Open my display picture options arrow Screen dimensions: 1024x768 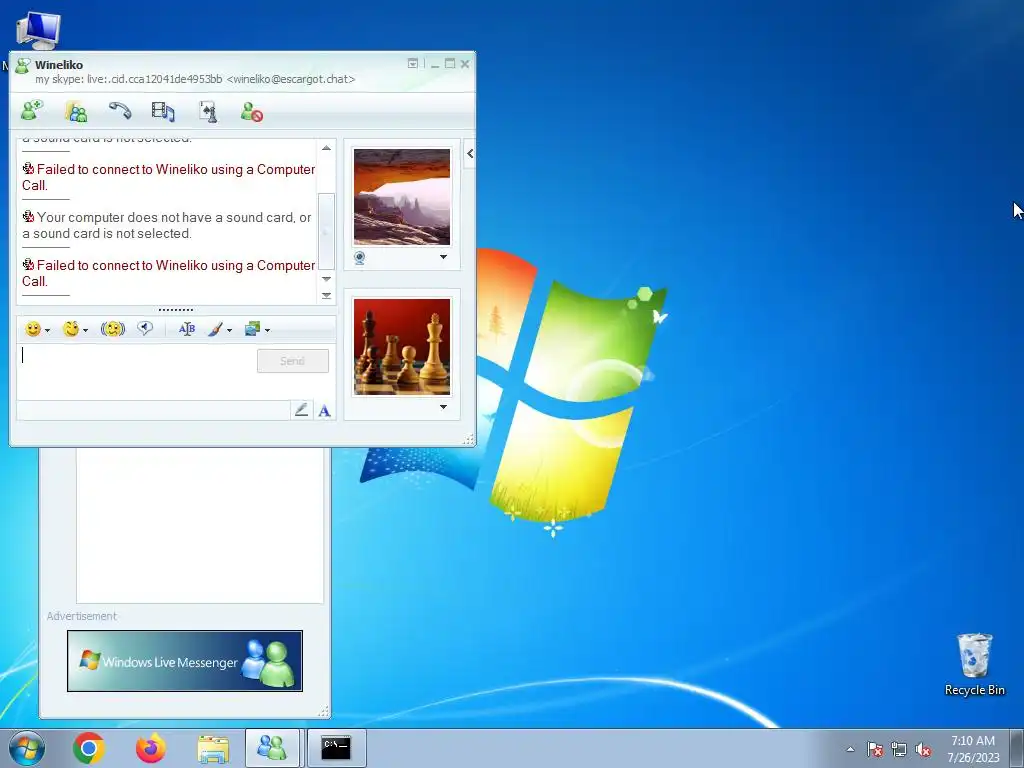[x=443, y=407]
